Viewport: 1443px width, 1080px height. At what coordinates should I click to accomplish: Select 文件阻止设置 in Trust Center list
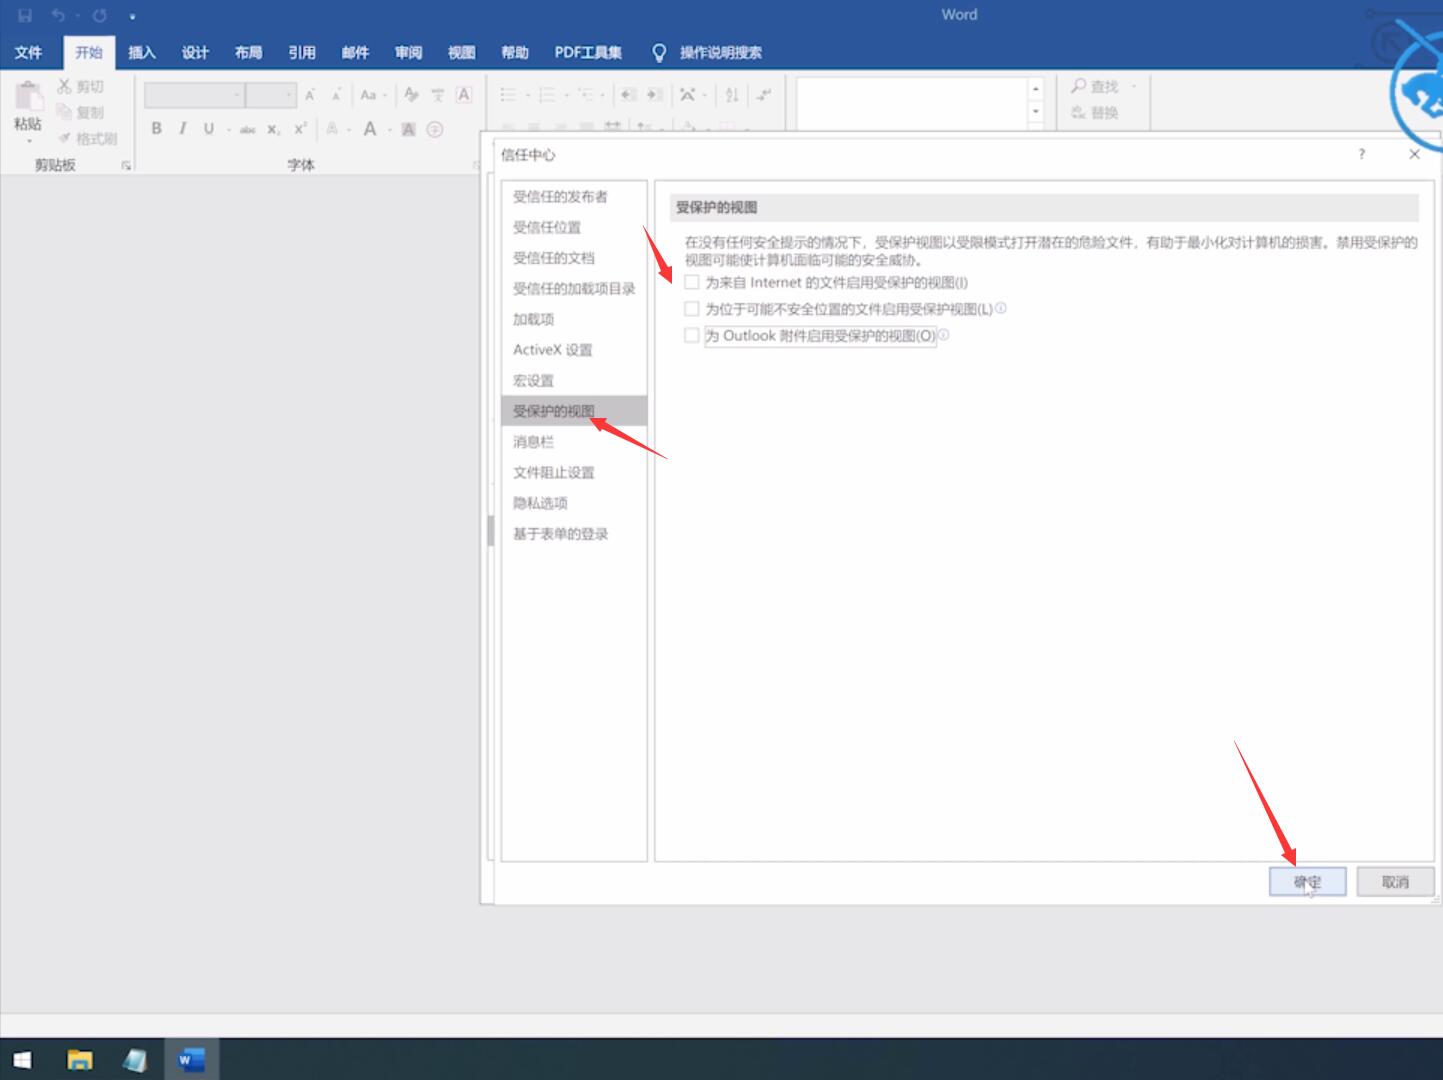point(574,472)
